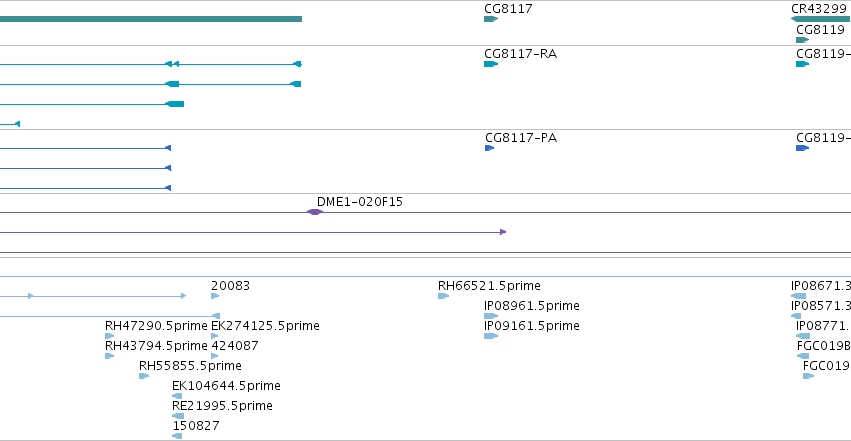The height and width of the screenshot is (441, 851).
Task: Click the RE21995.5prime feature glyph
Action: (178, 416)
